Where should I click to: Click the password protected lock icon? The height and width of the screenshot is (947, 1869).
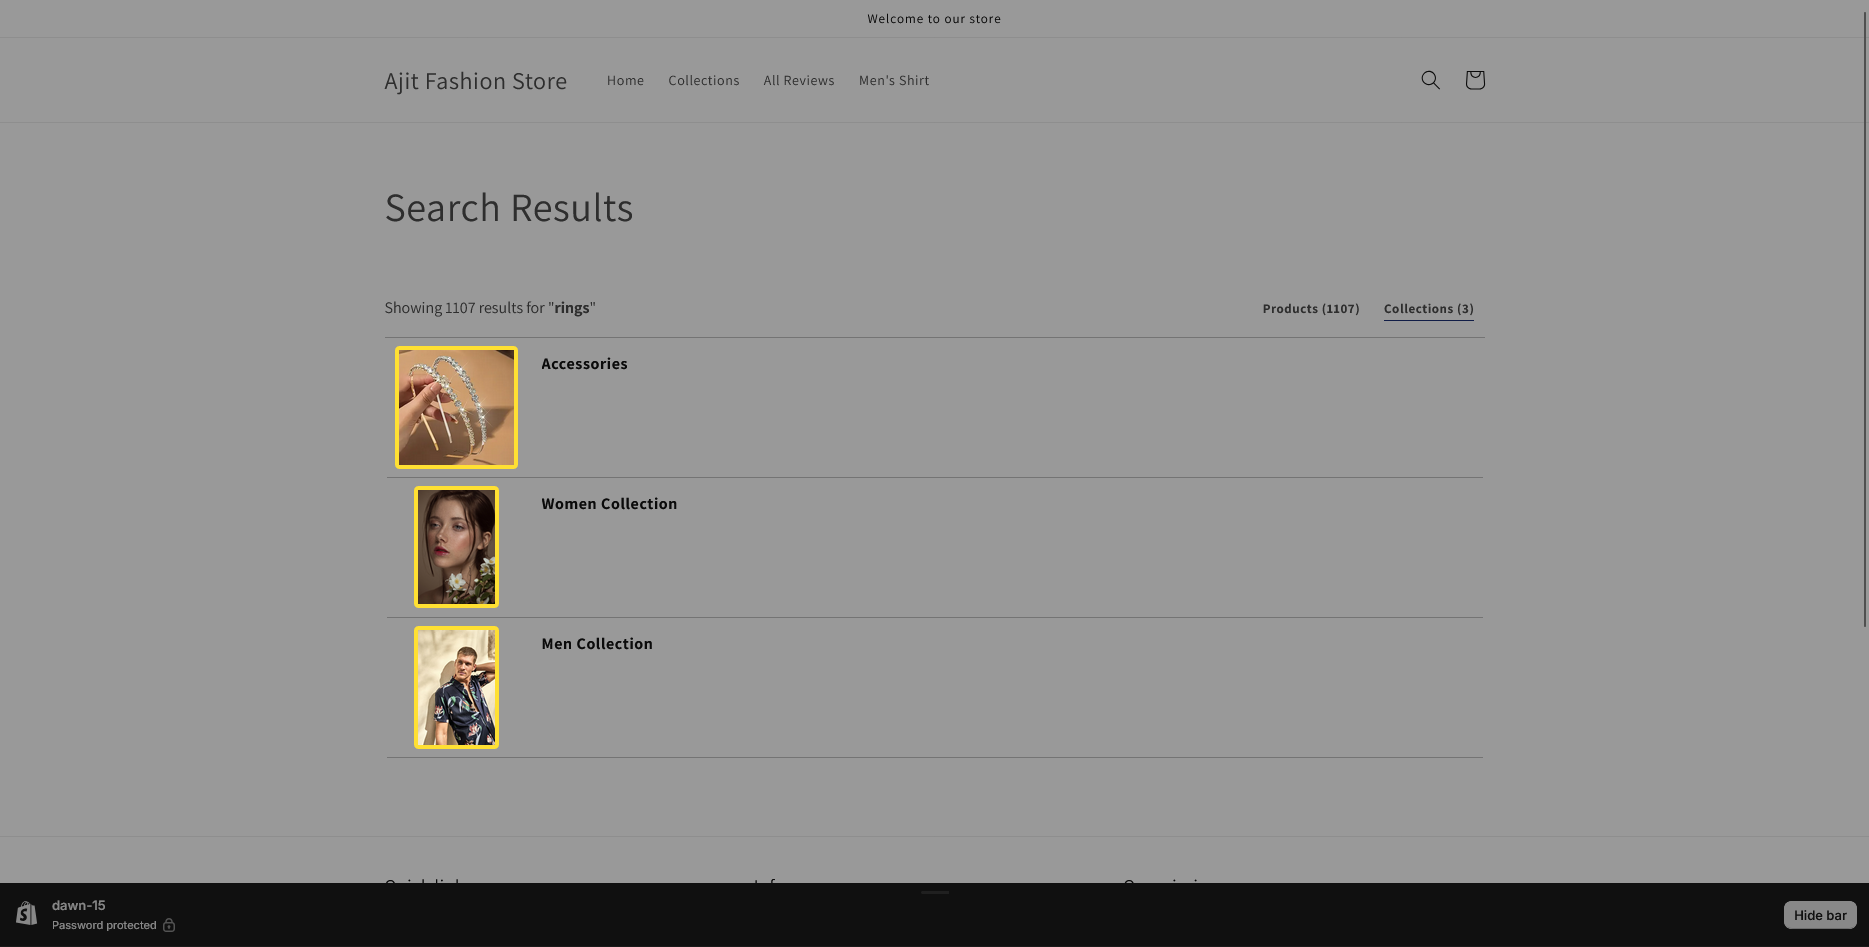[169, 925]
